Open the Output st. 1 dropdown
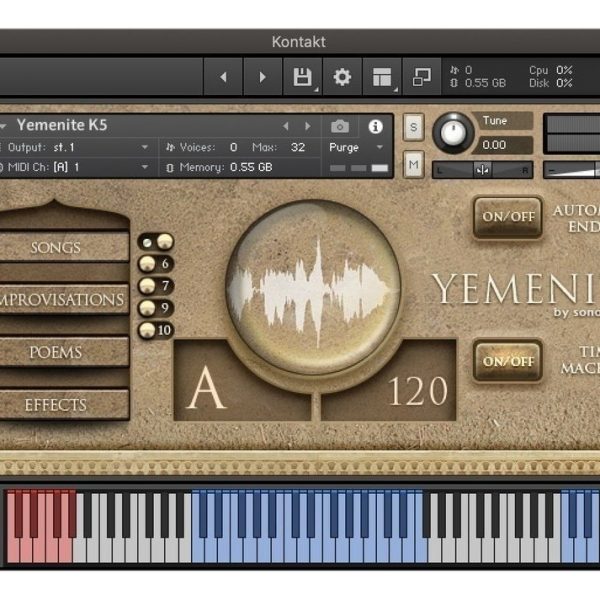 point(78,147)
